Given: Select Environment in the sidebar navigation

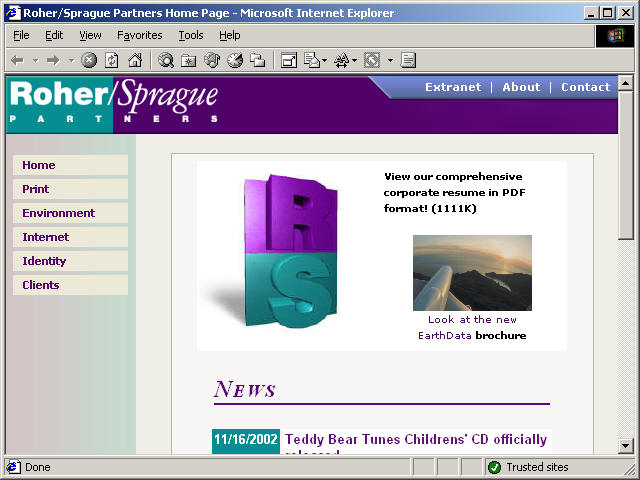Looking at the screenshot, I should tap(70, 213).
